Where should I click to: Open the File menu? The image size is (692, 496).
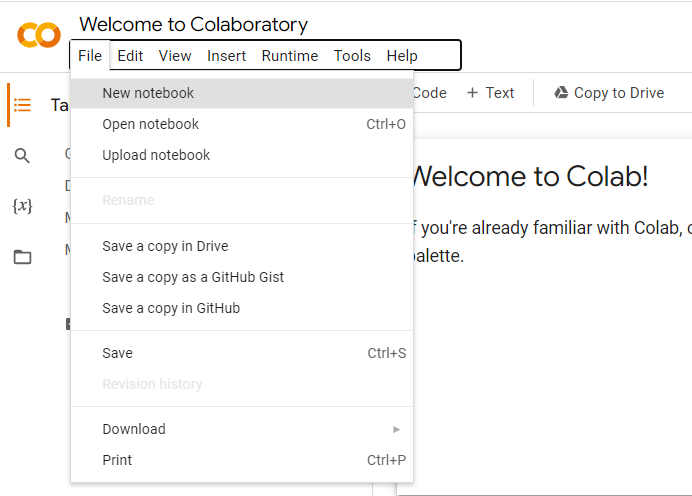[x=90, y=56]
